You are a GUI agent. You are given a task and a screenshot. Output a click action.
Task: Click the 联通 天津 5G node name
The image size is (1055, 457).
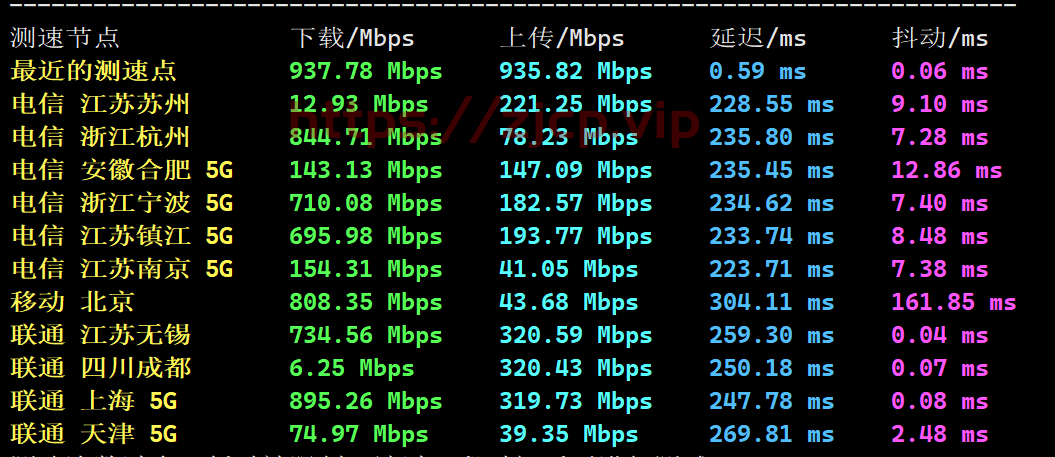coord(94,434)
